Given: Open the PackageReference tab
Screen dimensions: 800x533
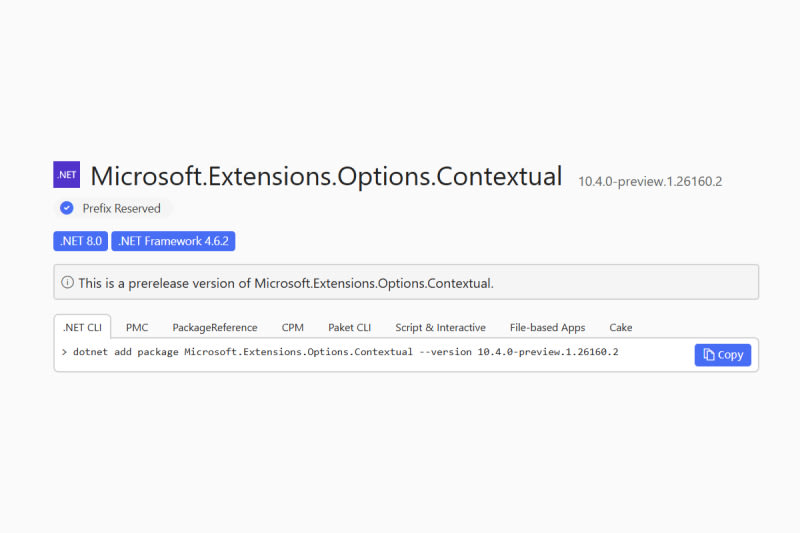Looking at the screenshot, I should [214, 327].
